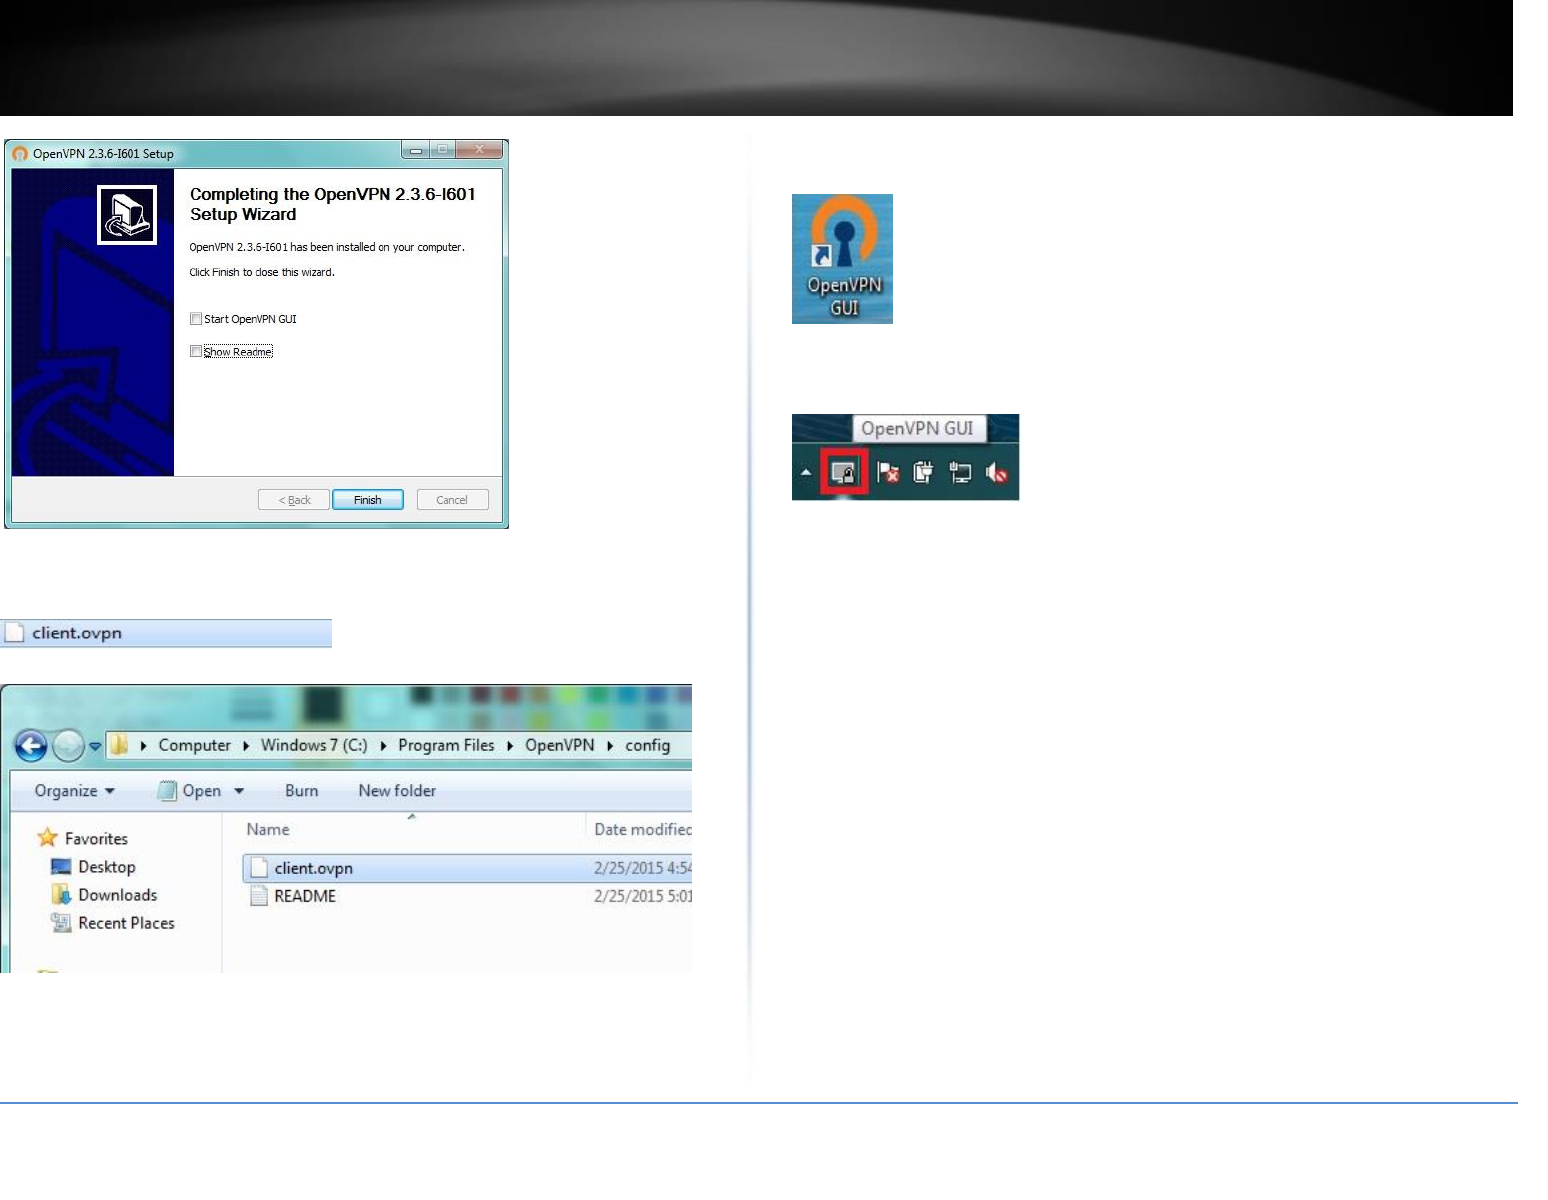Toggle the Show Readme checkbox
Screen dimensions: 1548x1200
(196, 351)
